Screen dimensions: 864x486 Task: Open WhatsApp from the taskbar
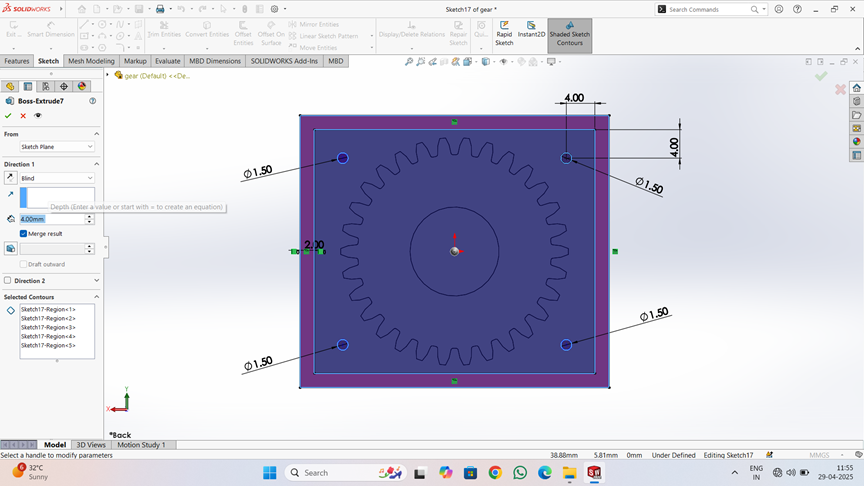(520, 473)
